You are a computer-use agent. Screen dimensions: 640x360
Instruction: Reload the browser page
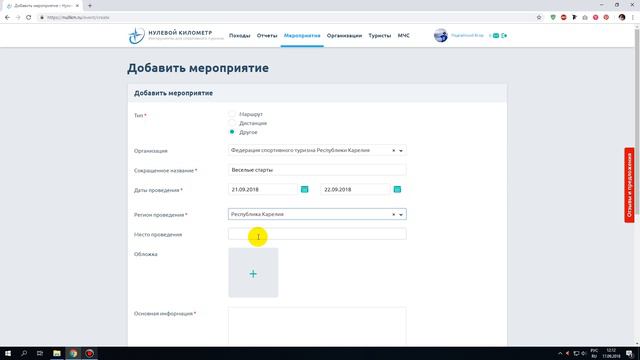pos(29,18)
